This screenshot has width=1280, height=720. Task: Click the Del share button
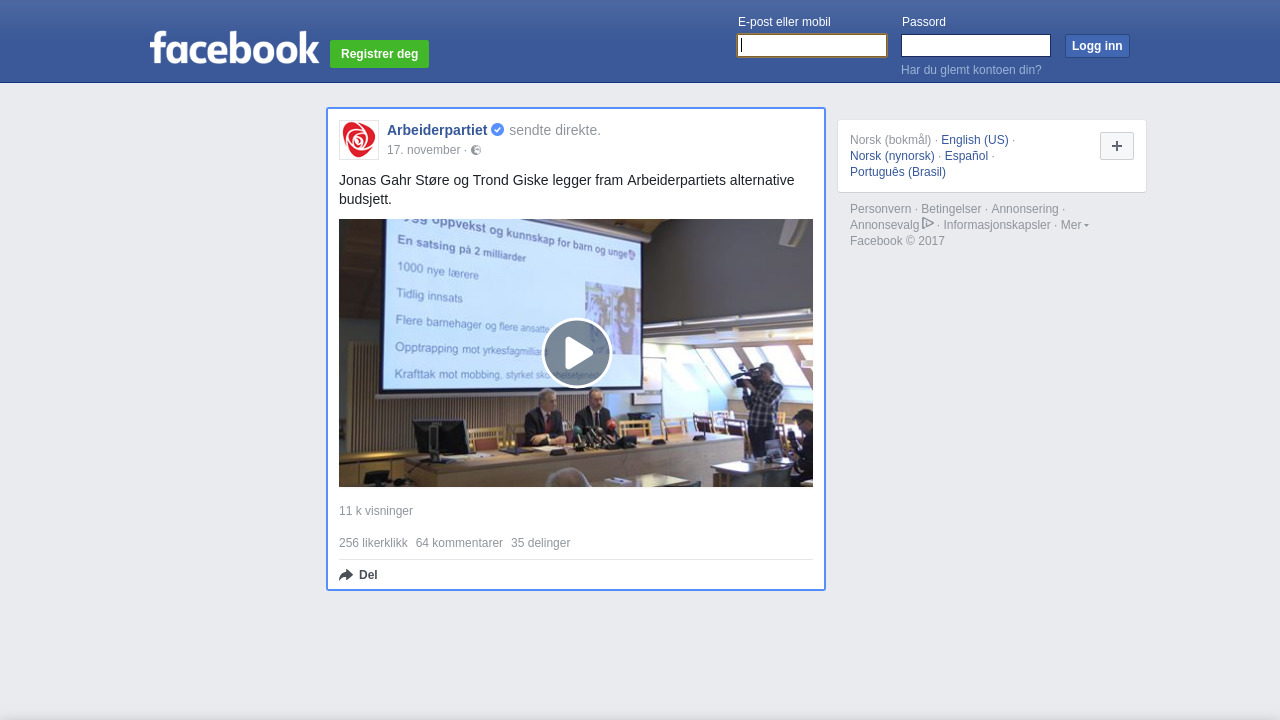[358, 575]
